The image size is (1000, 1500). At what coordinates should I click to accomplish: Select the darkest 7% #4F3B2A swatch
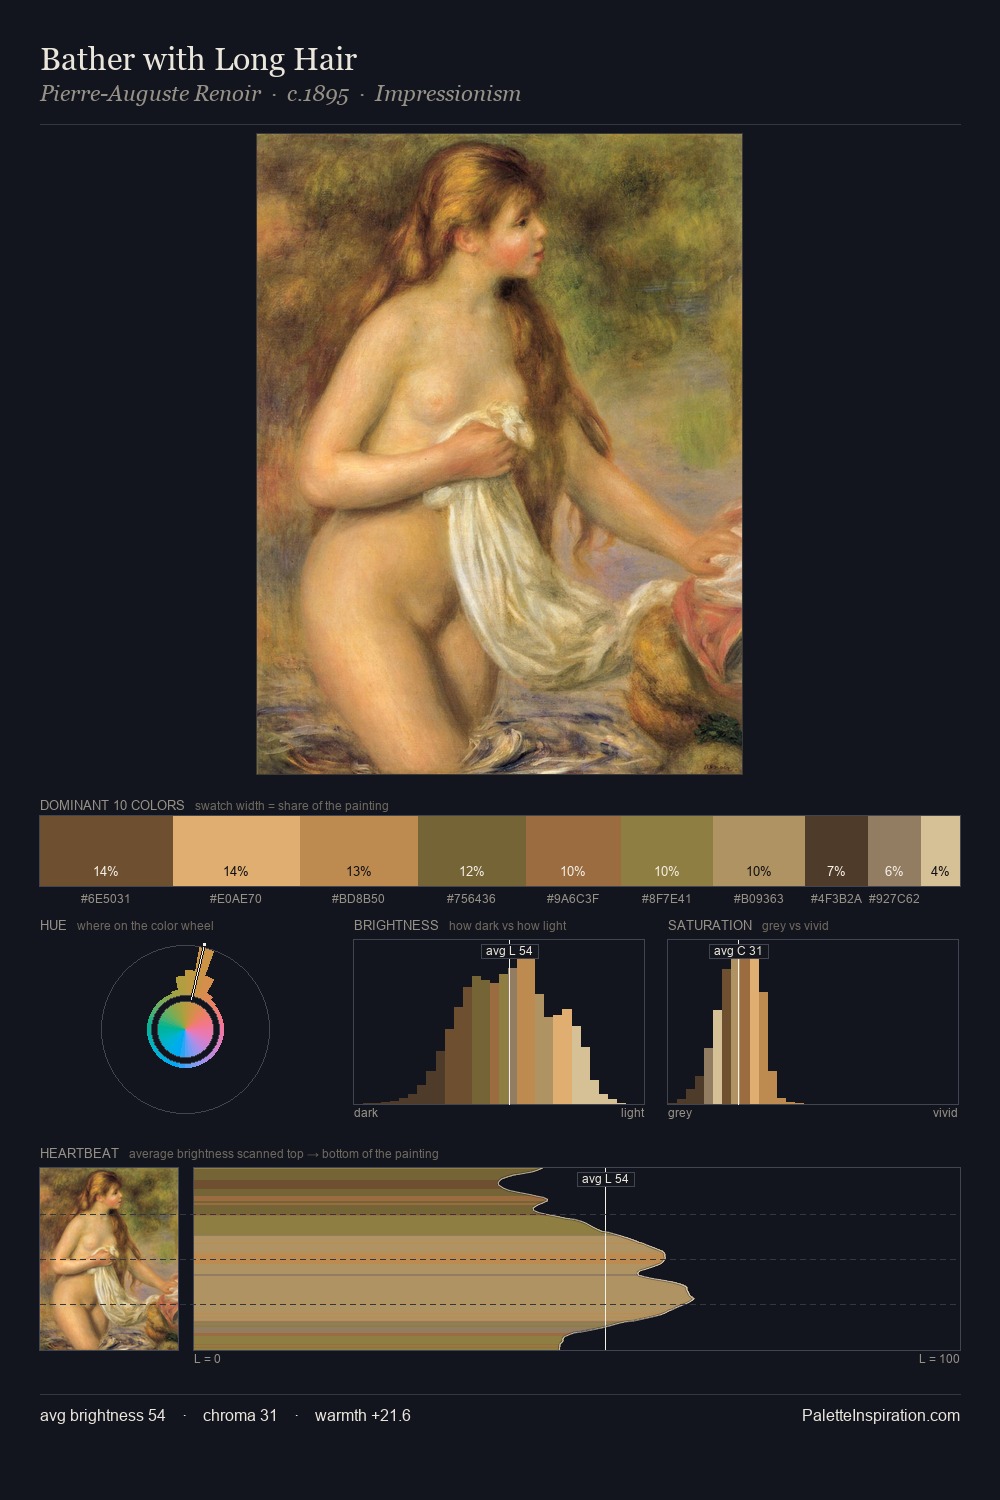(836, 851)
